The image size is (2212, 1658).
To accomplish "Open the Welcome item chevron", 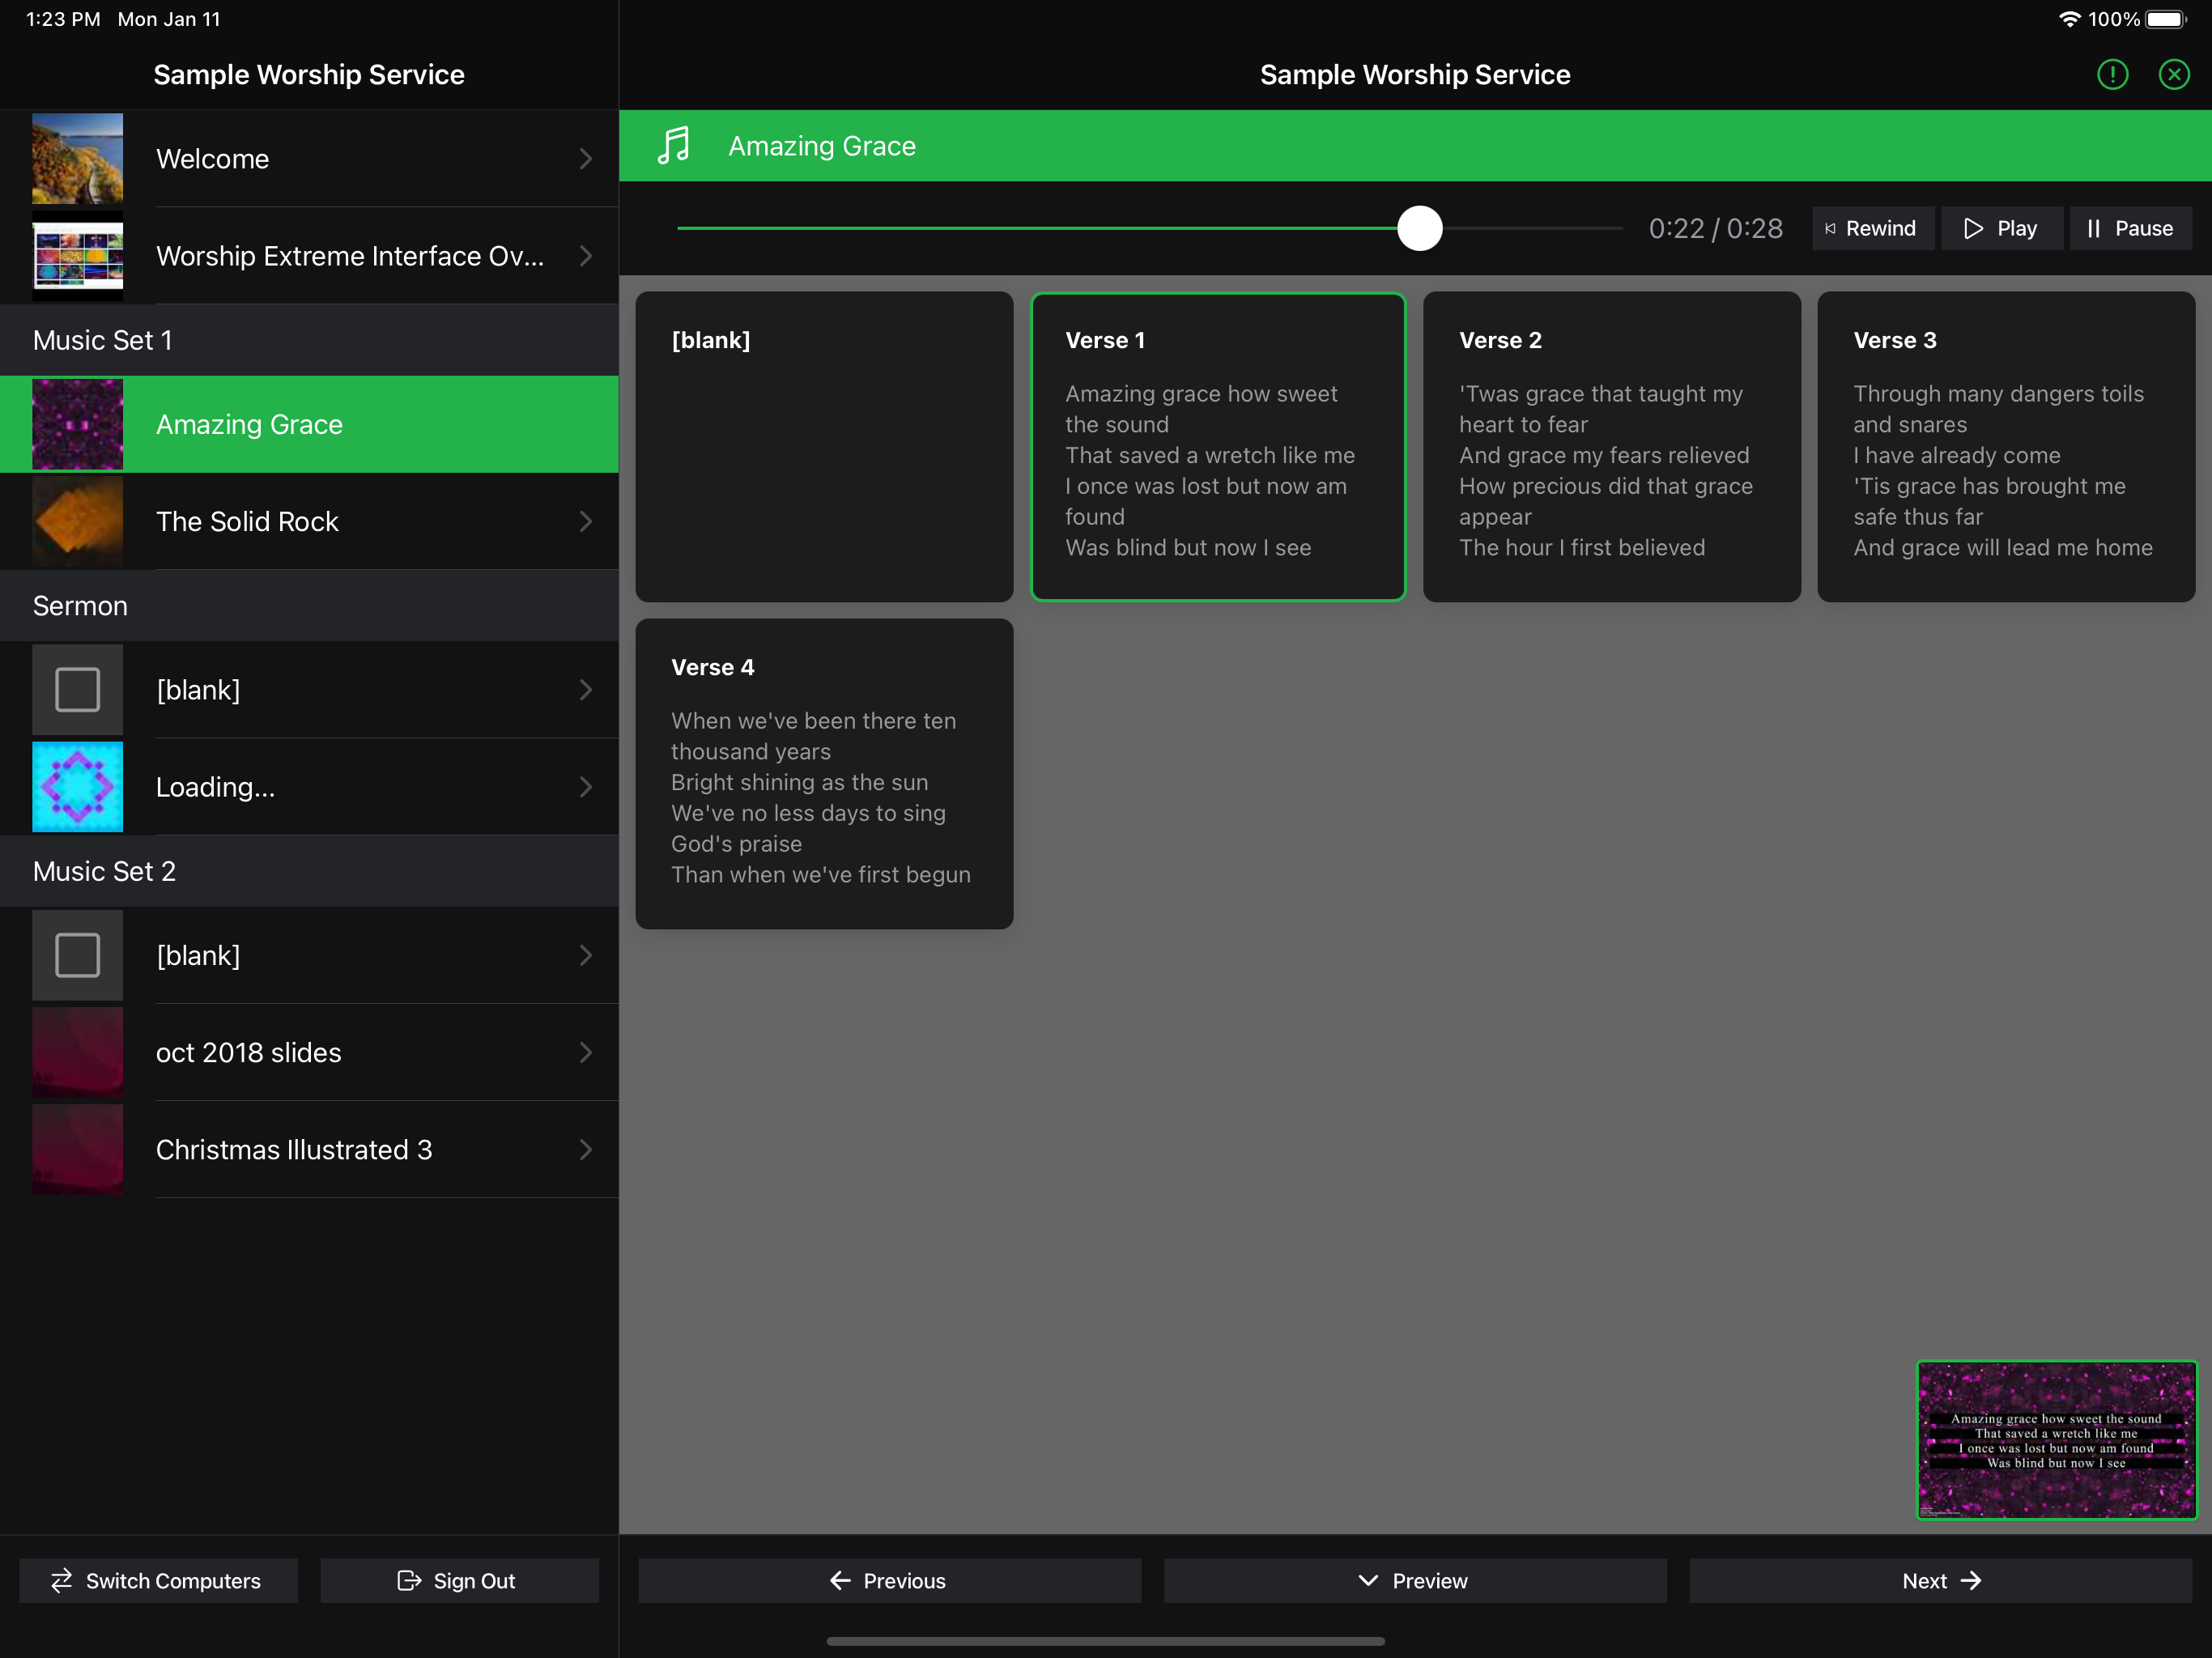I will click(586, 159).
